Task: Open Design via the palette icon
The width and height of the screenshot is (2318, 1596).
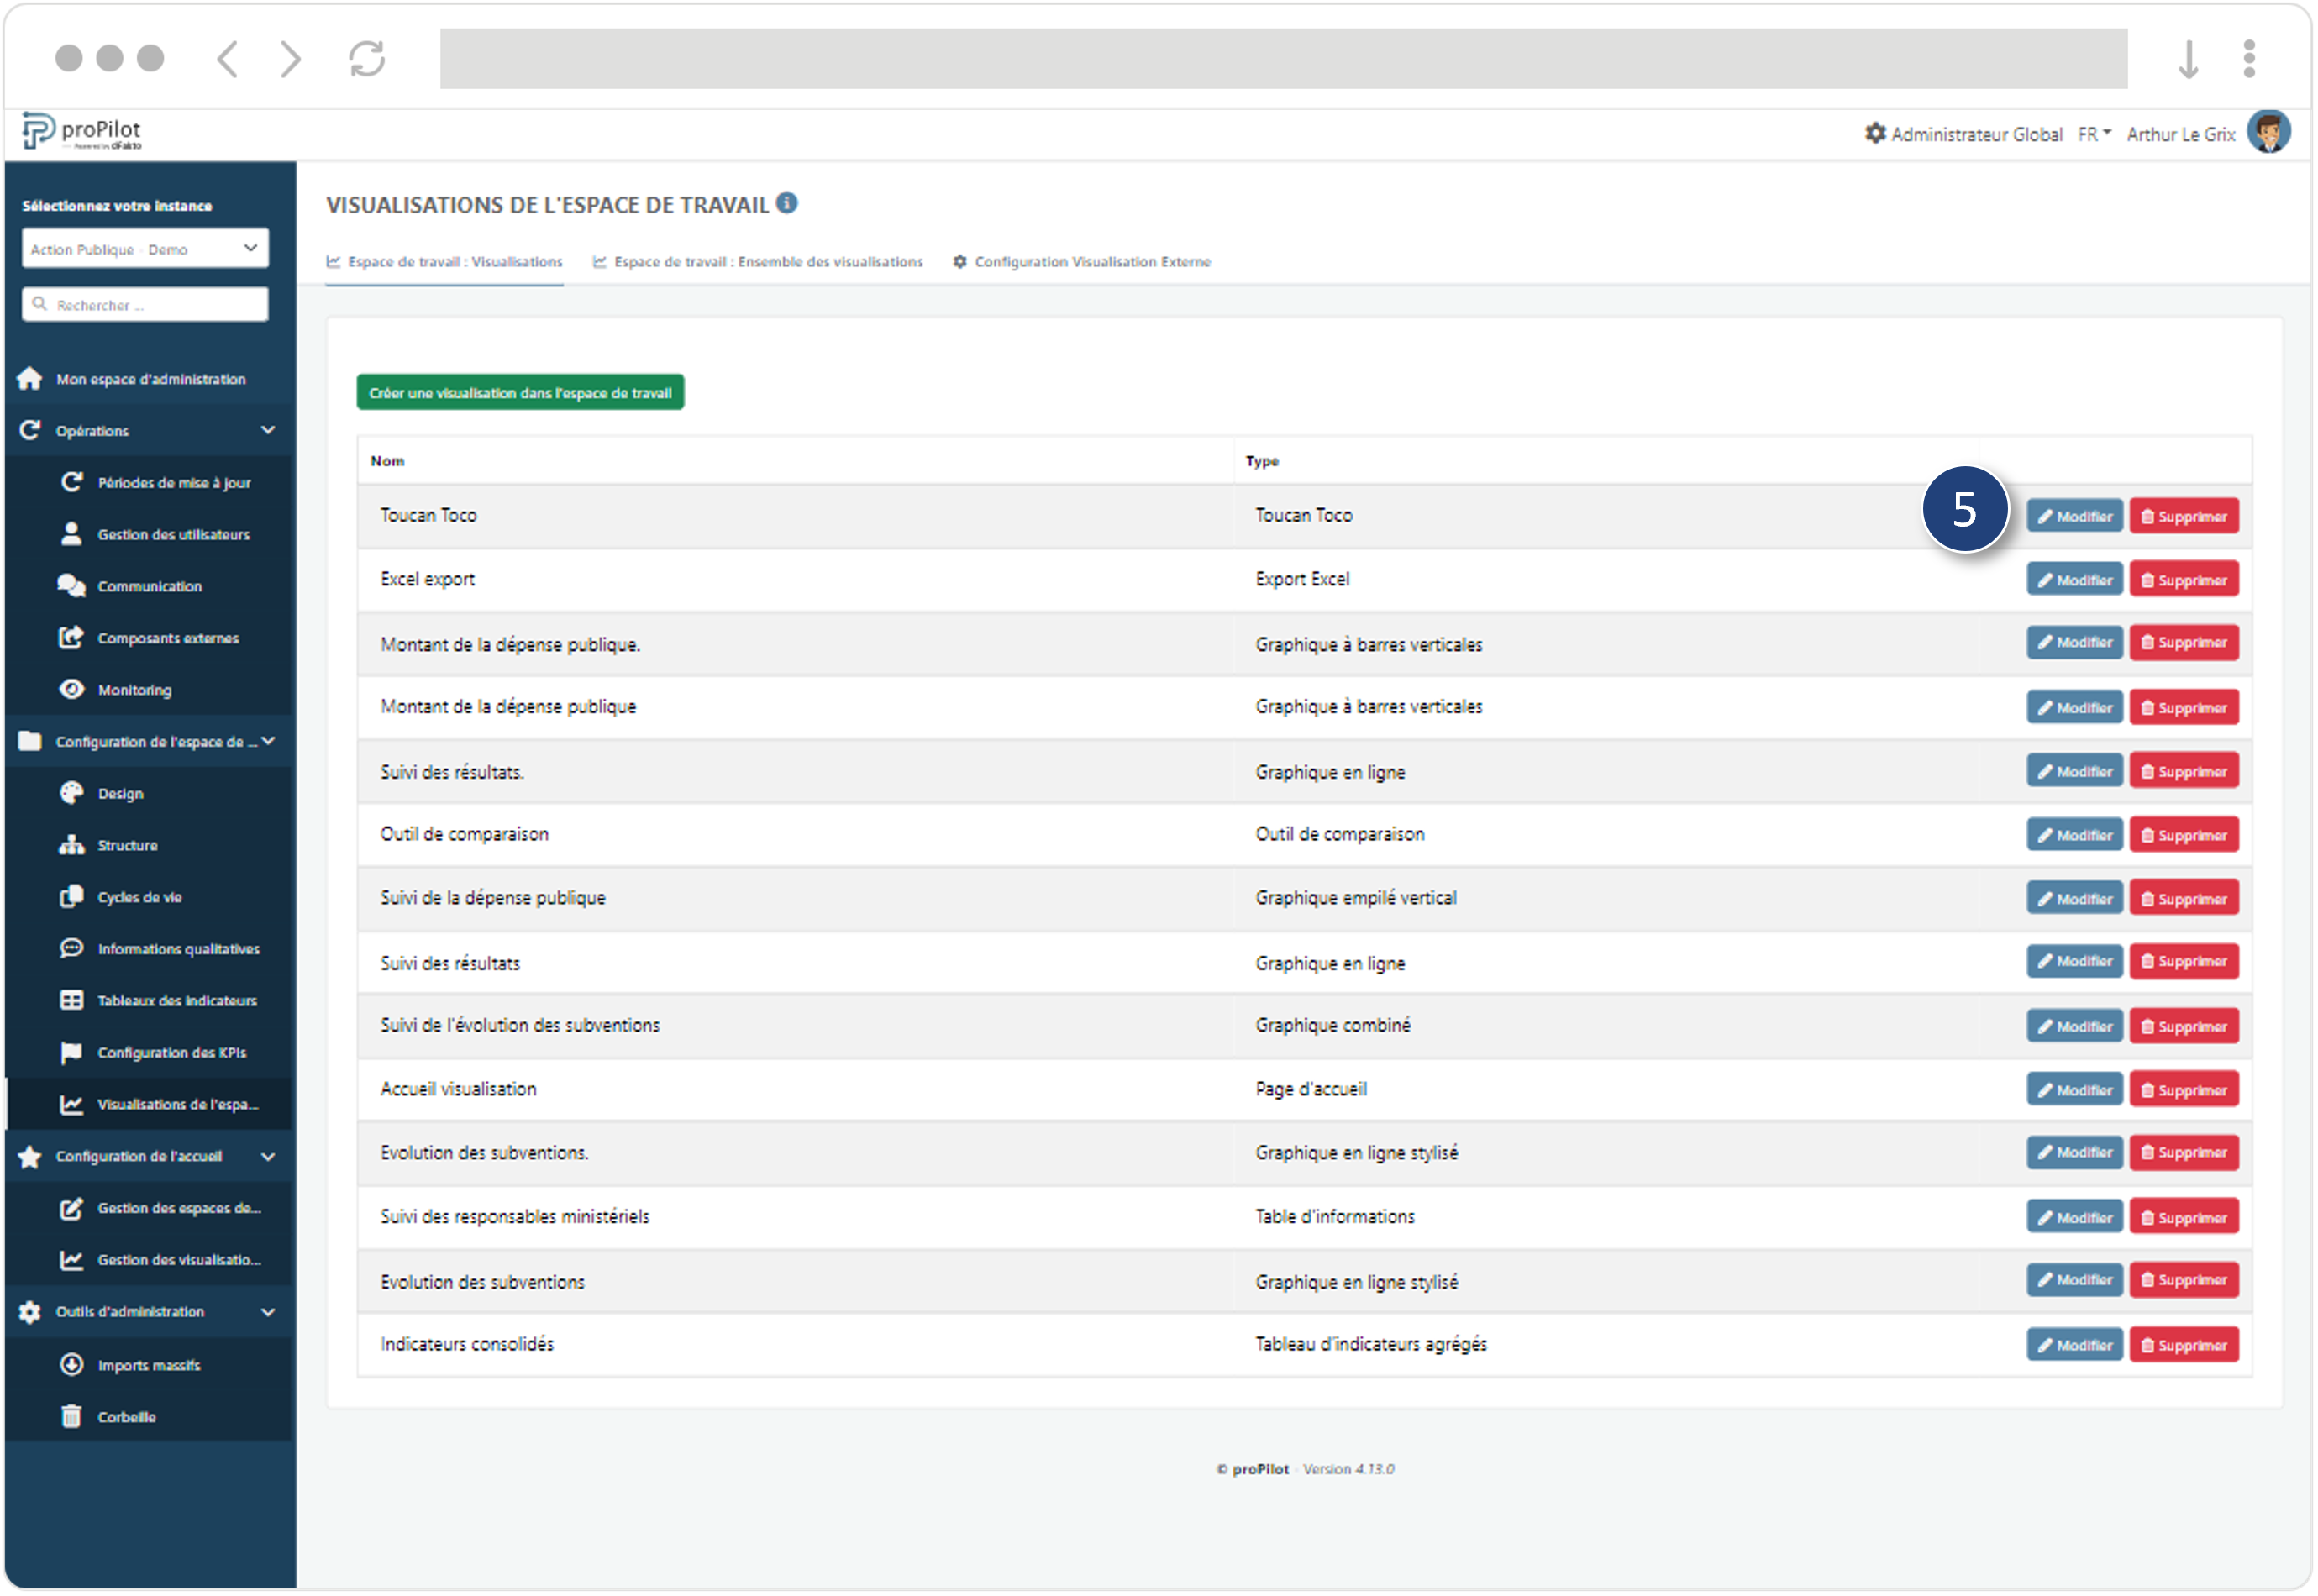Action: tap(71, 794)
